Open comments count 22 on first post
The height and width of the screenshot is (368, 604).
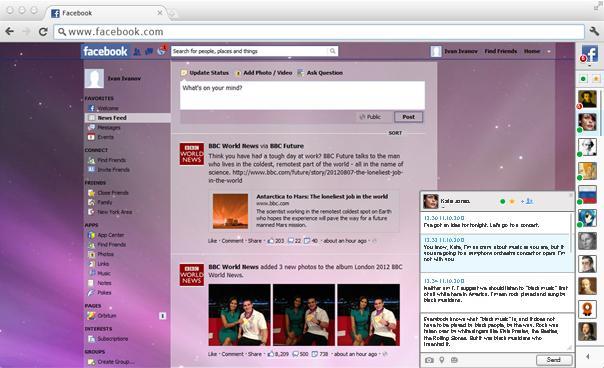click(x=294, y=241)
